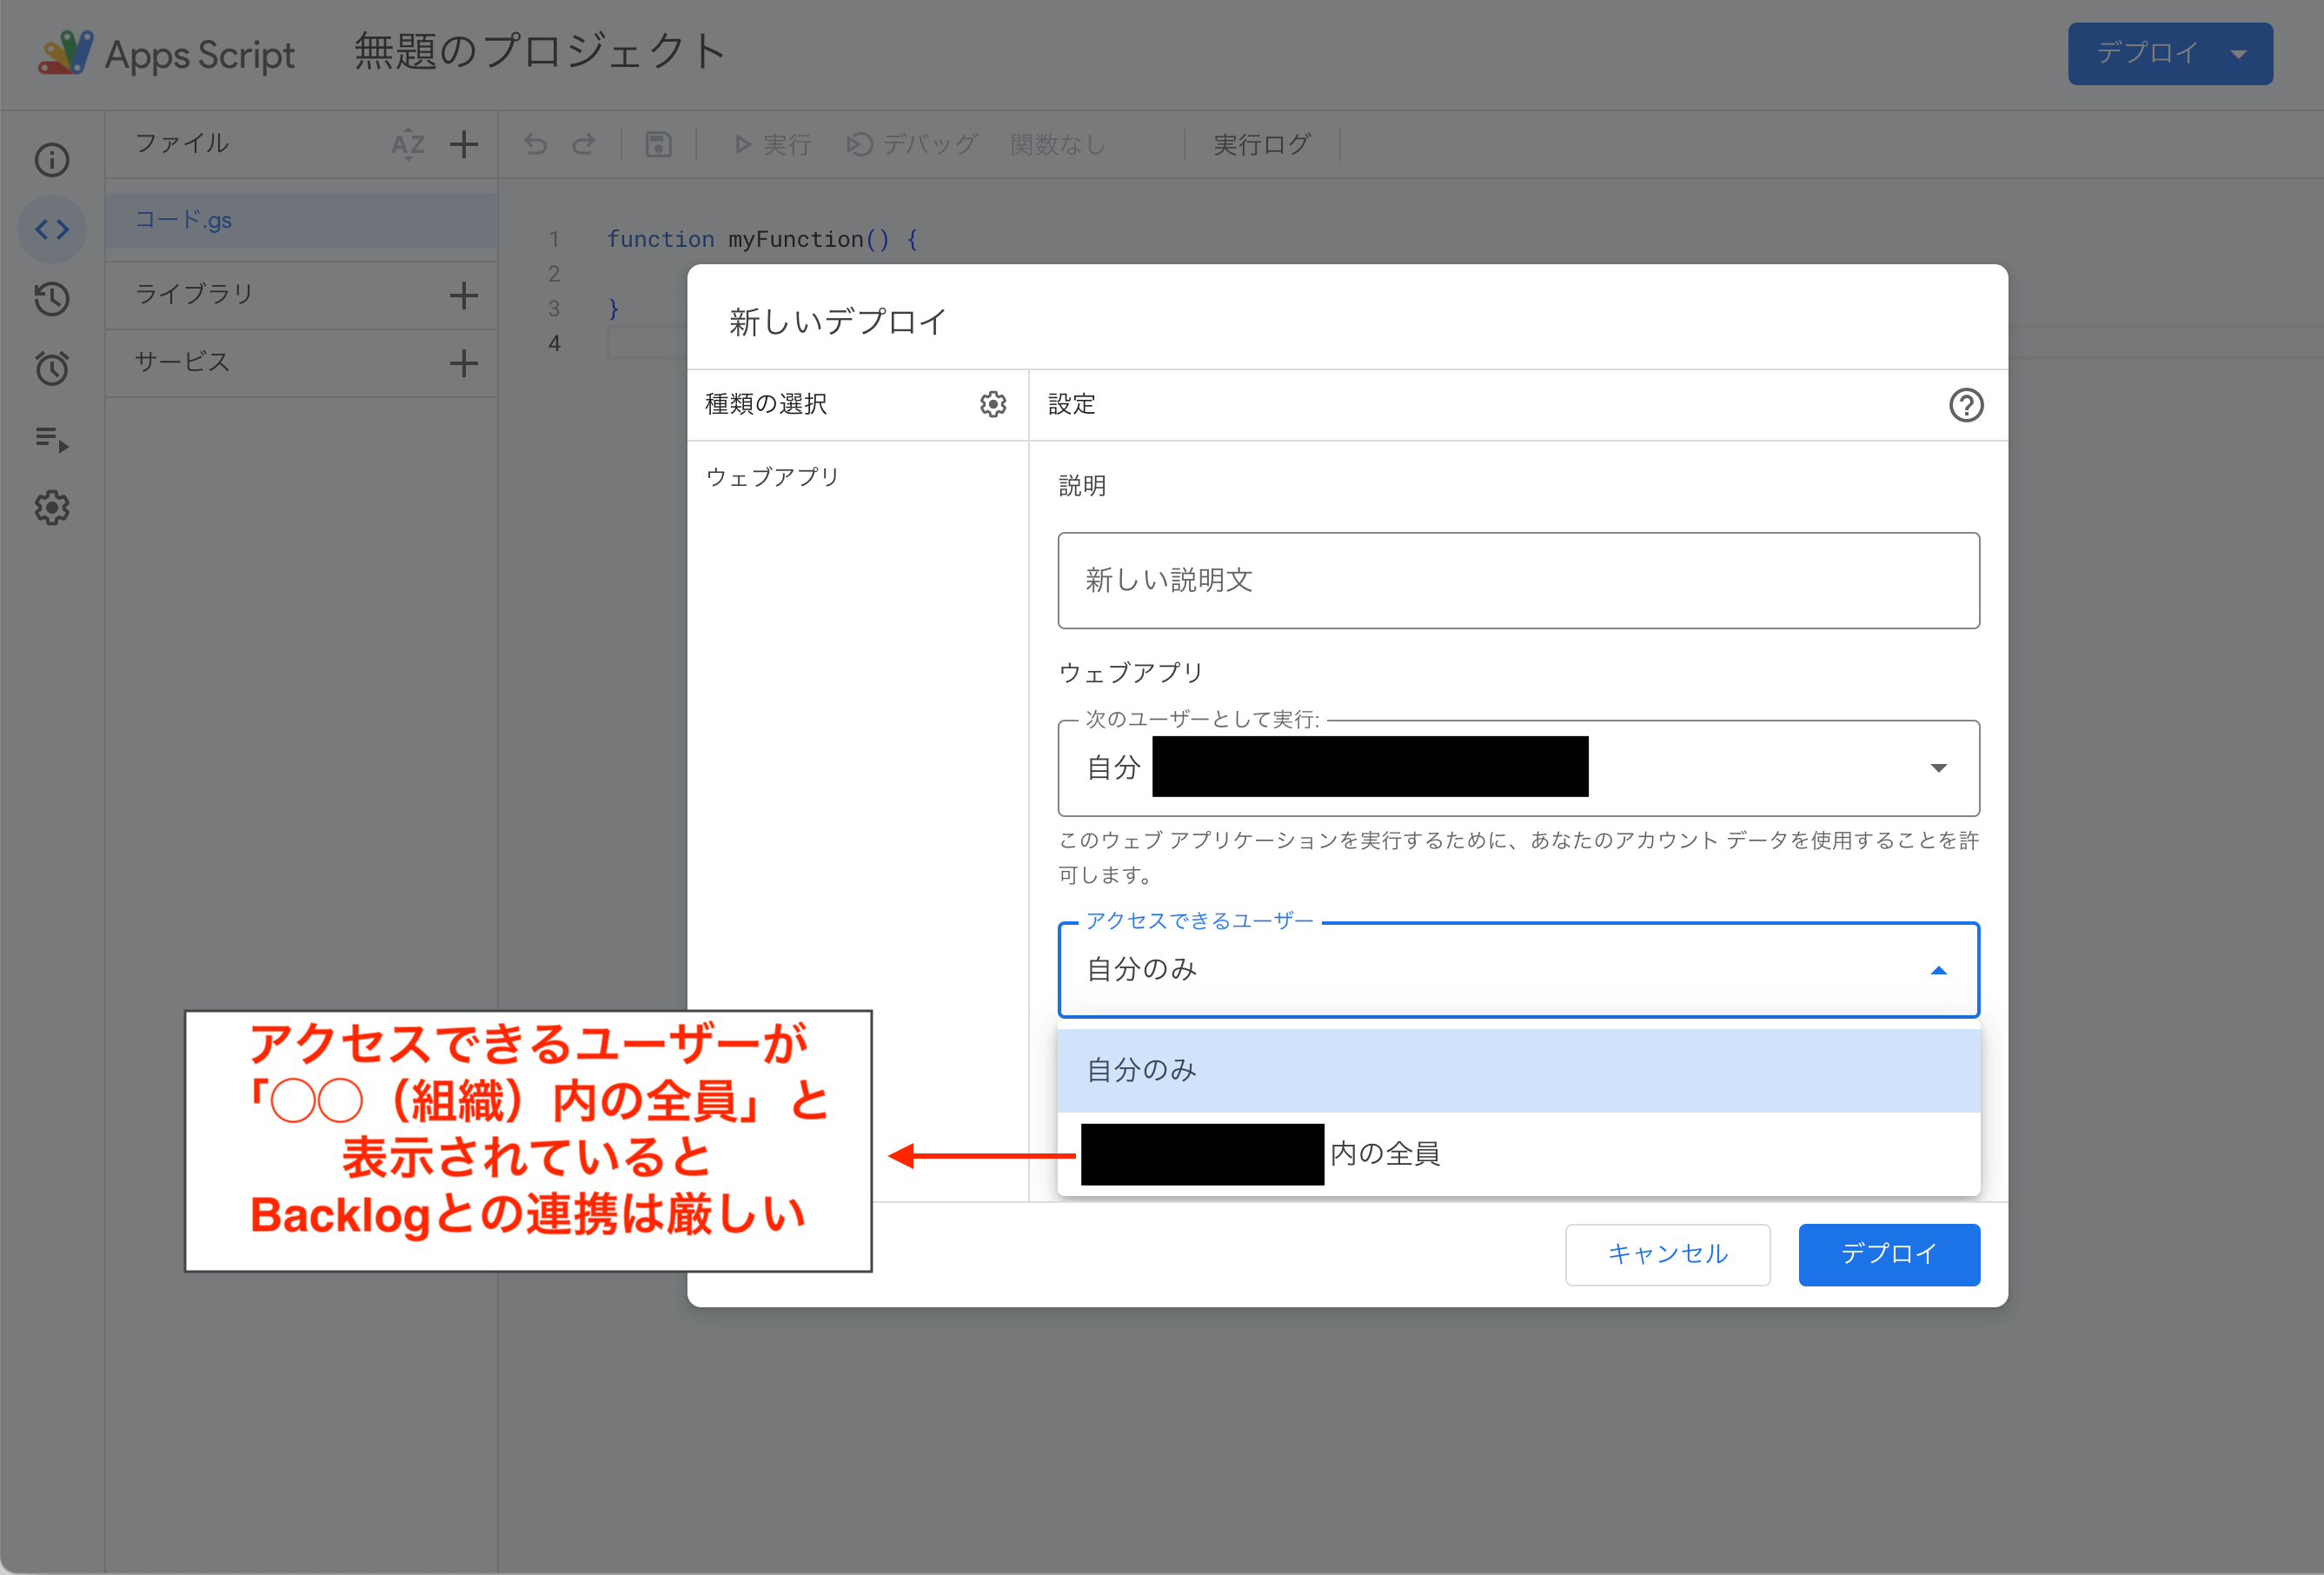Click the undo arrow in editor toolbar
Screen dimensions: 2324x1575
[x=536, y=145]
